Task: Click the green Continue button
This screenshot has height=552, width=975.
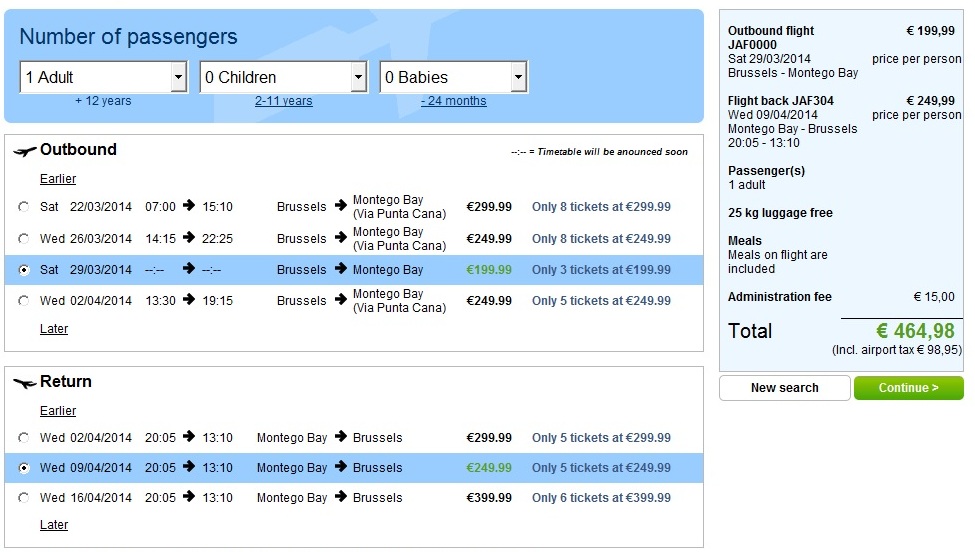Action: coord(908,388)
